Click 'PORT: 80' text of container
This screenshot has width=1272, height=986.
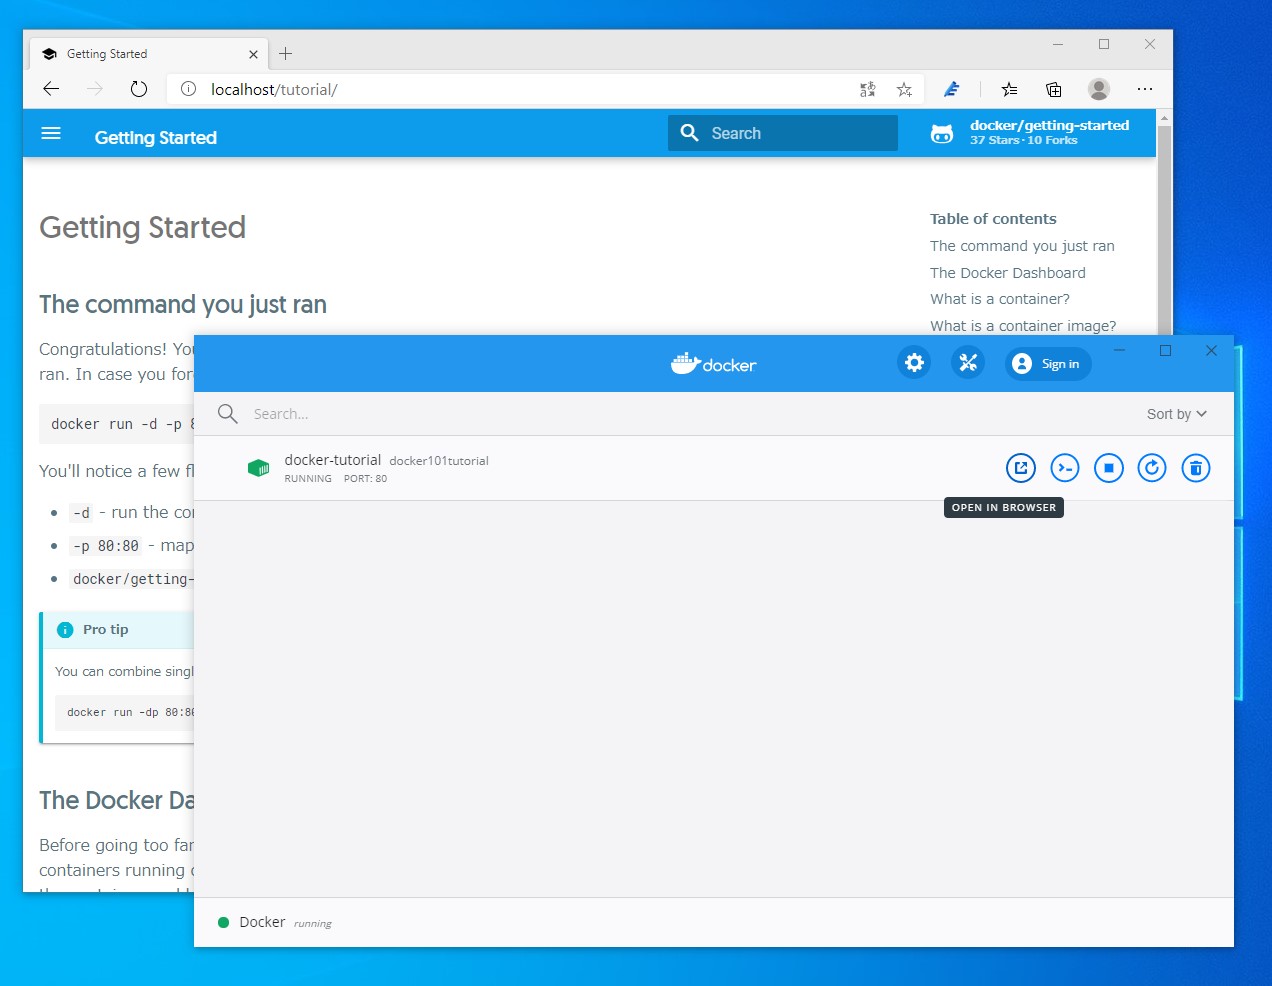tap(365, 479)
